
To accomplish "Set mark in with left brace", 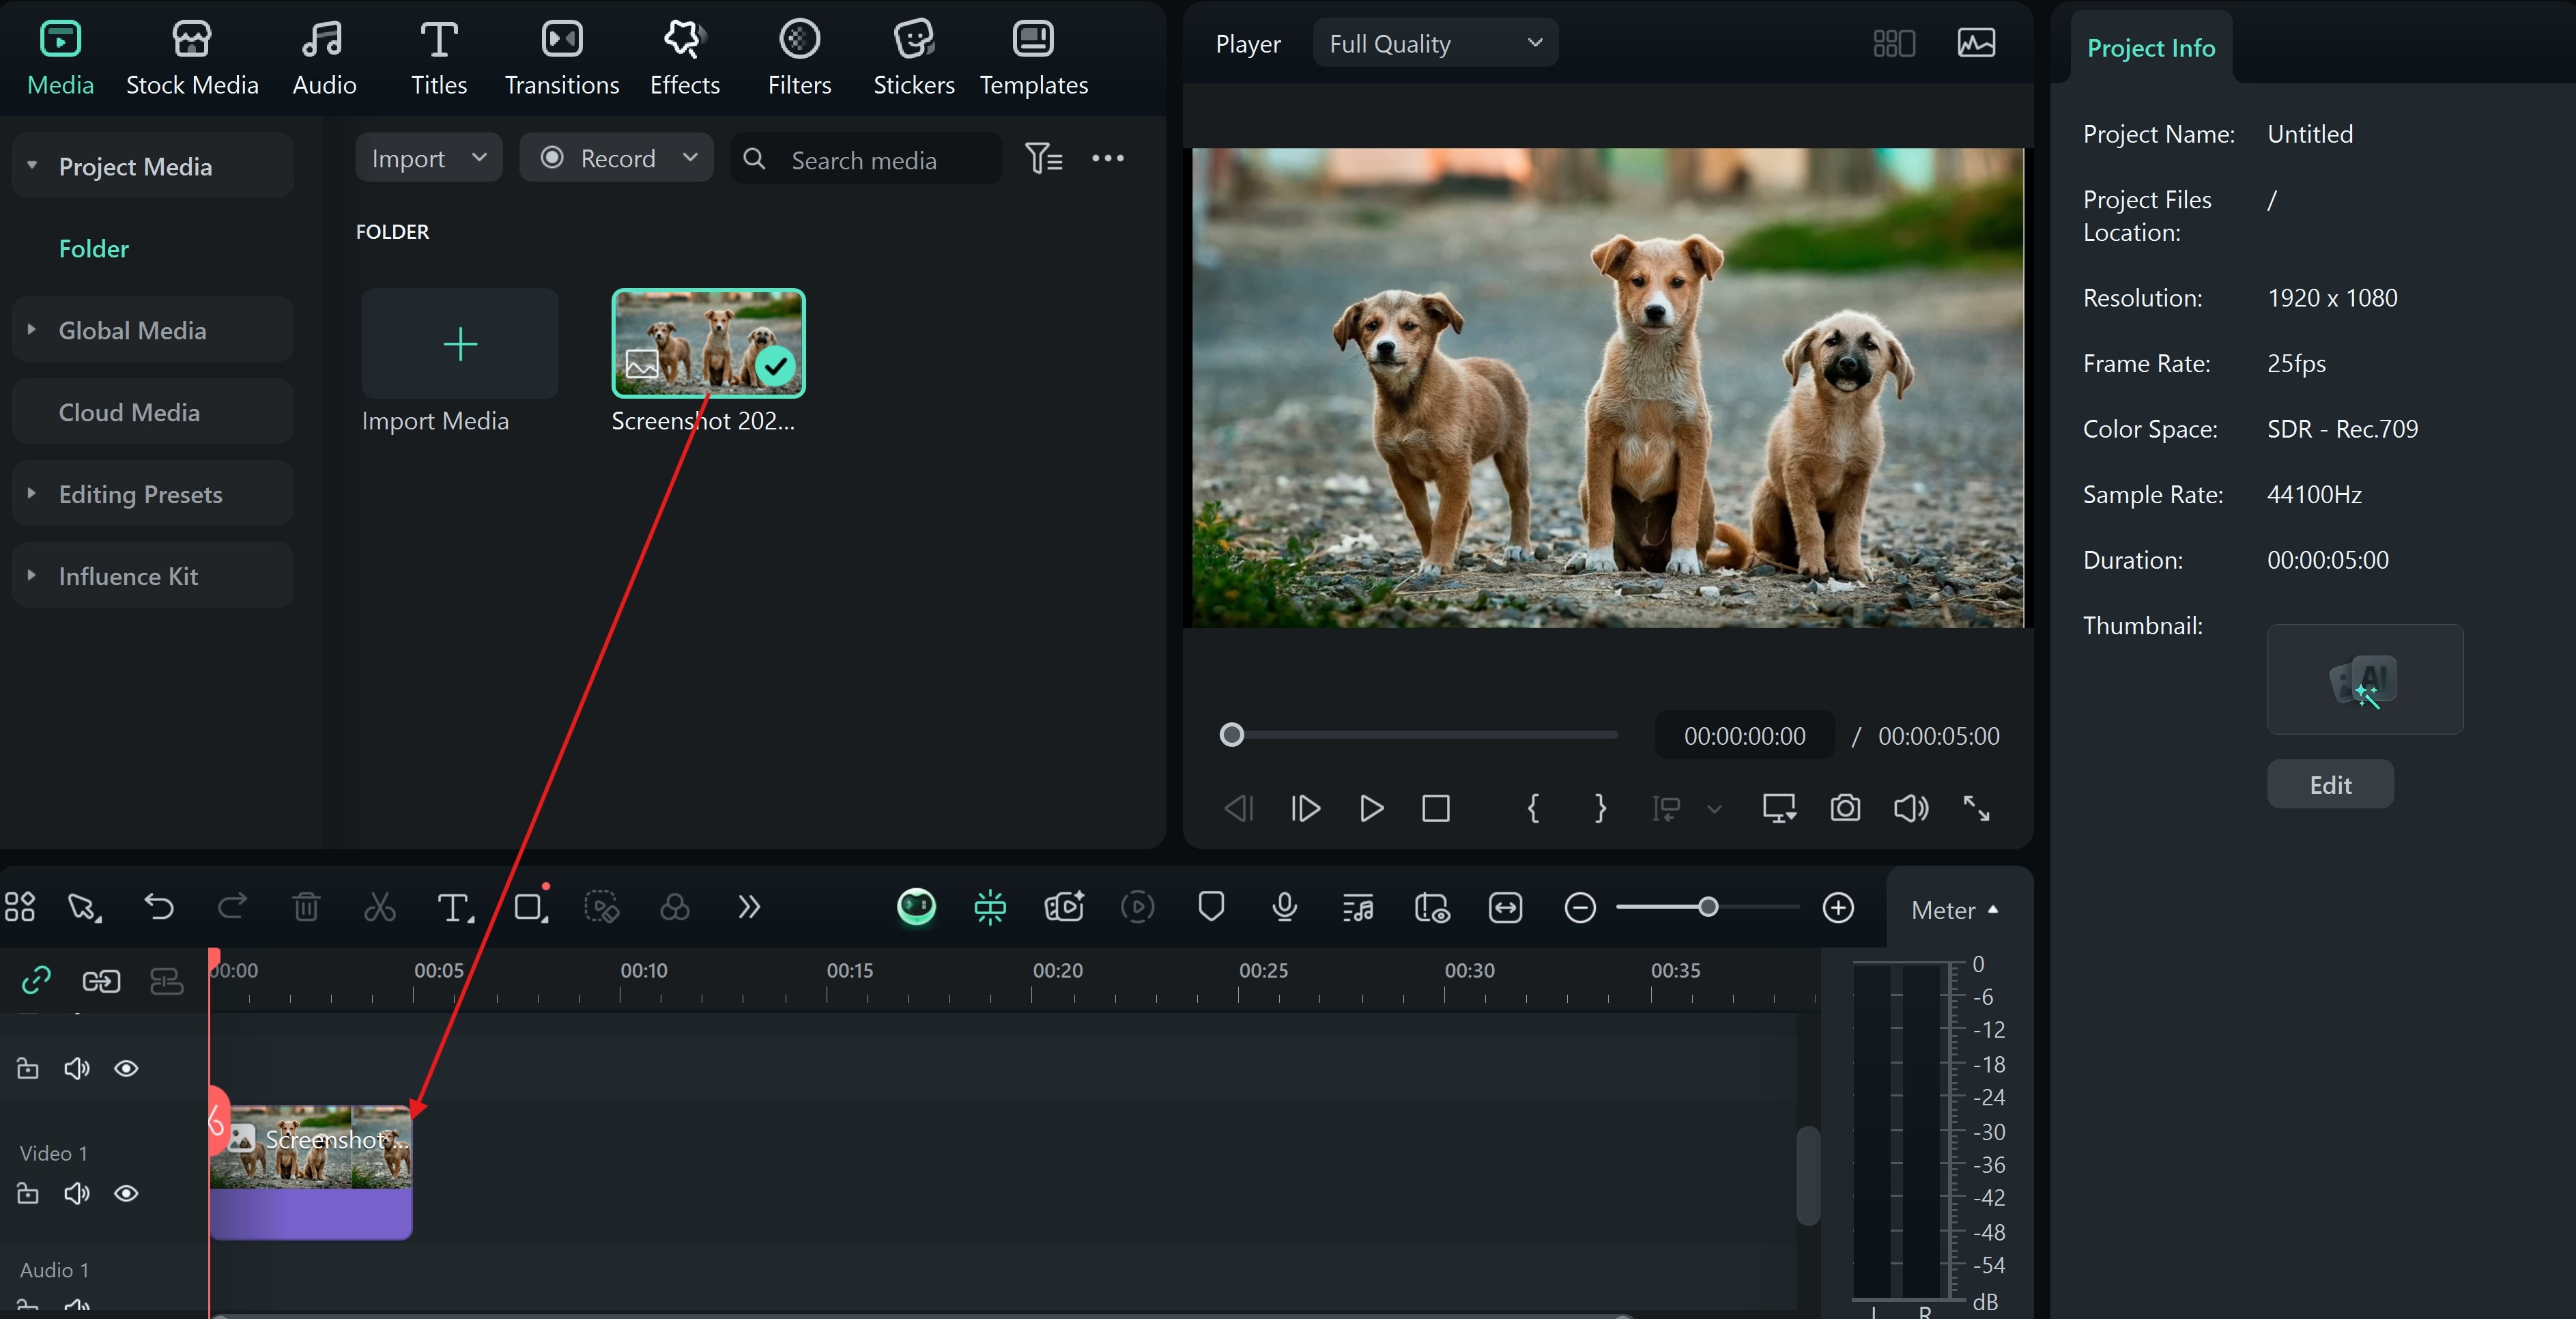I will (1533, 808).
